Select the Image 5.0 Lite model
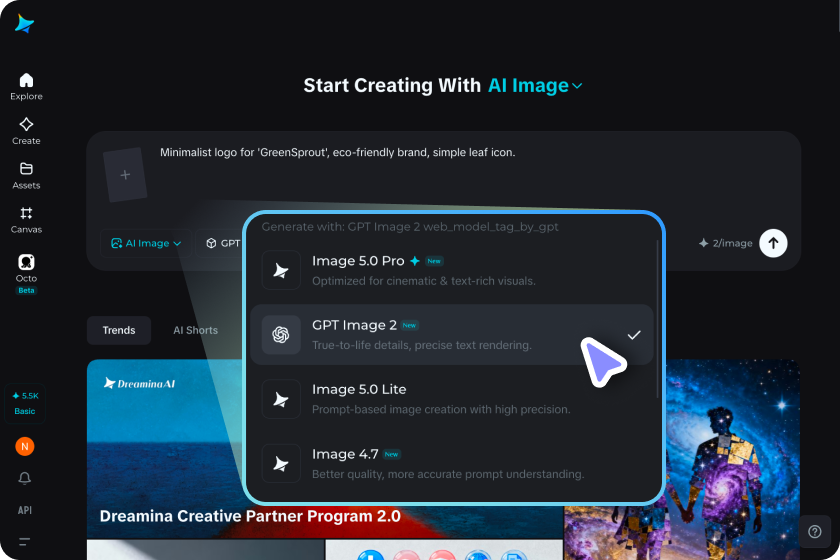This screenshot has height=560, width=840. [x=452, y=399]
